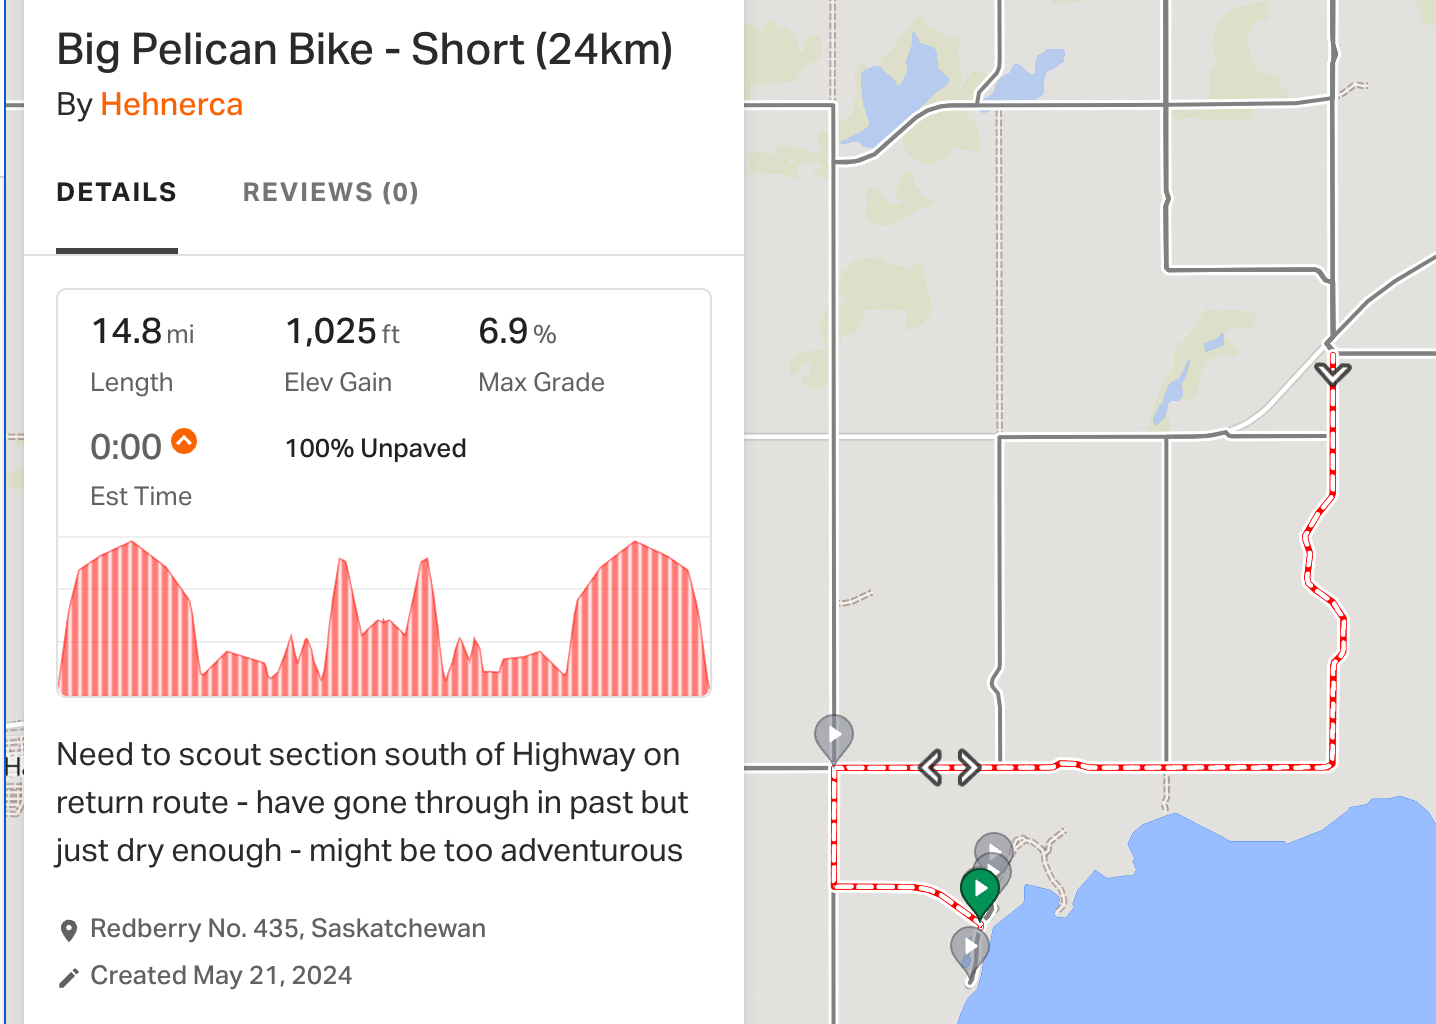Open the REVIEWS (0) tab

point(331,192)
